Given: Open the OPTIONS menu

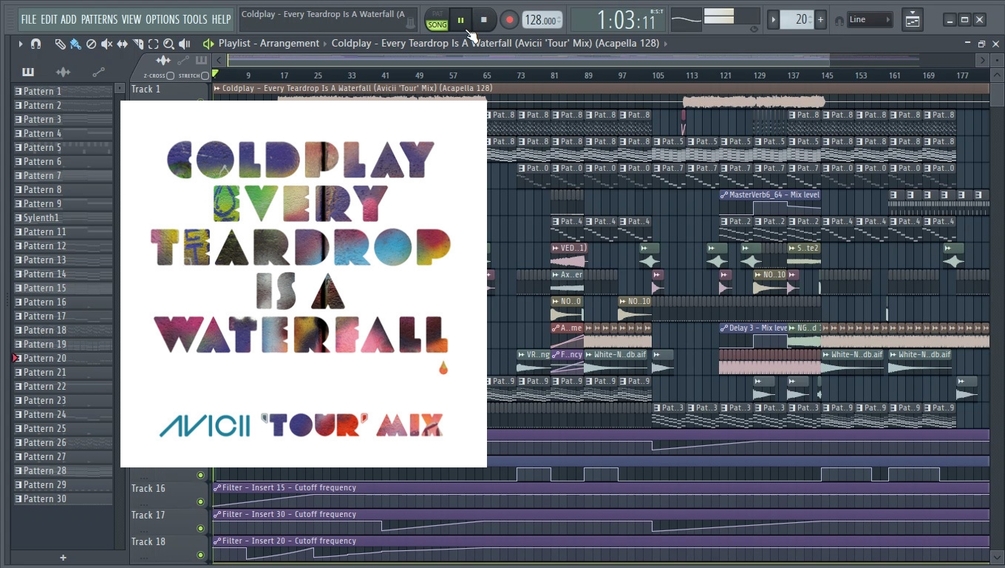Looking at the screenshot, I should coord(162,19).
